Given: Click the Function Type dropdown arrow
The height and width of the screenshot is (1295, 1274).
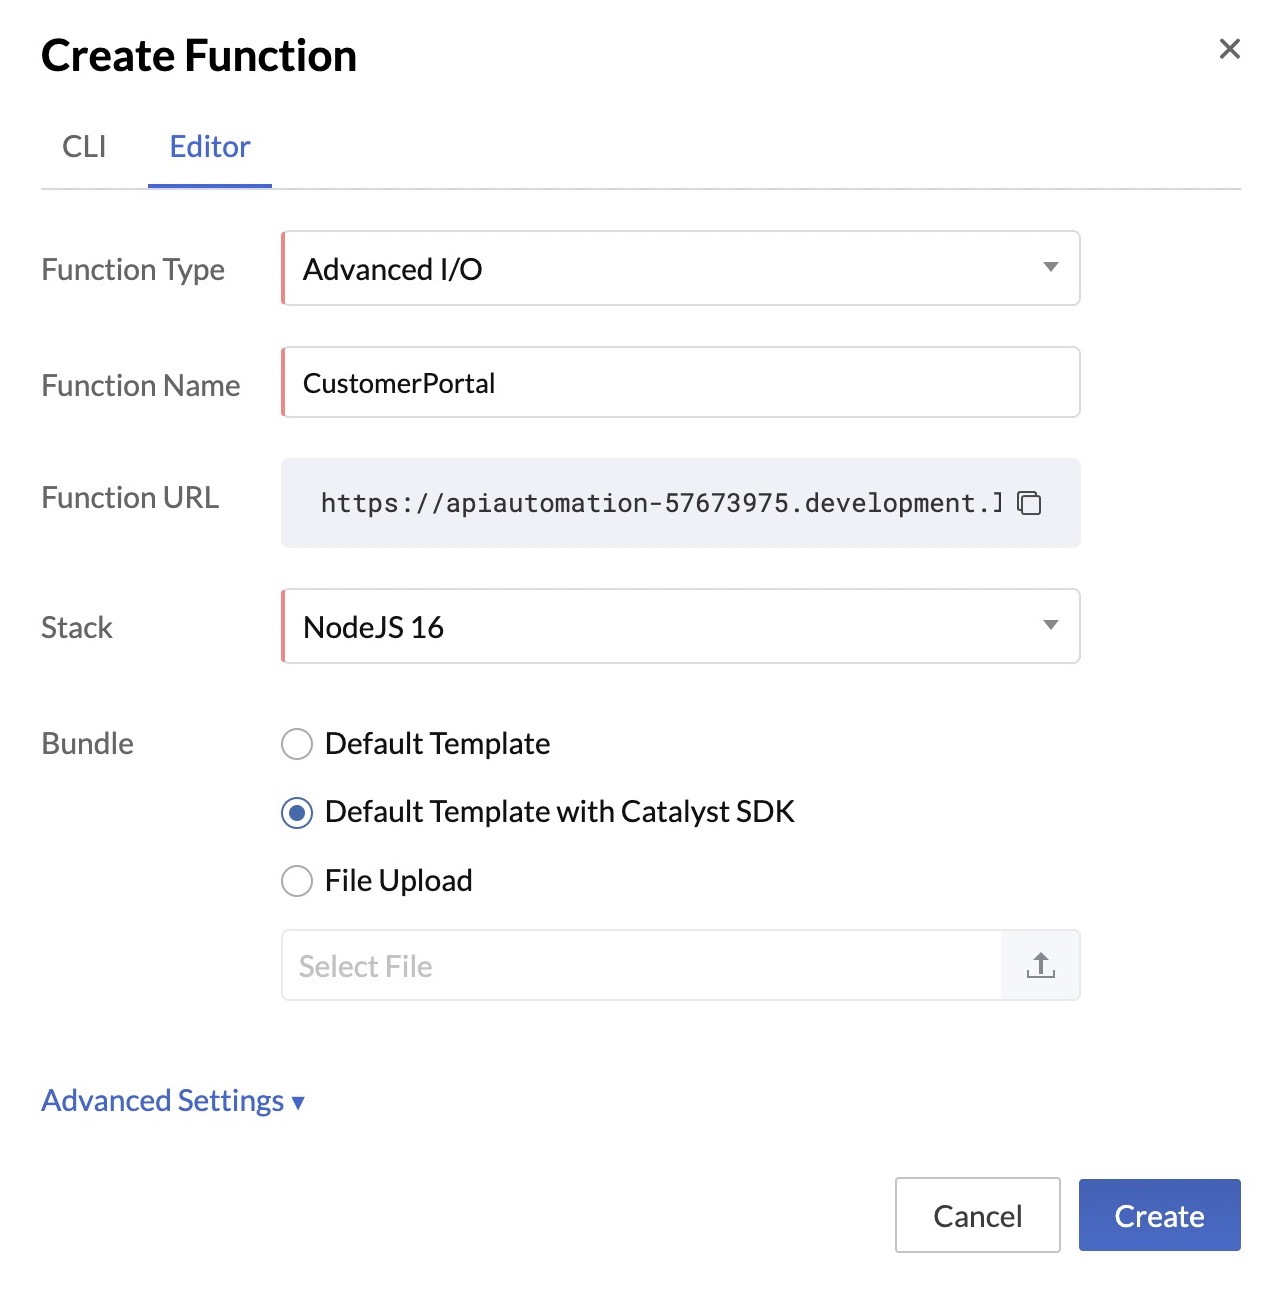Looking at the screenshot, I should (x=1050, y=268).
